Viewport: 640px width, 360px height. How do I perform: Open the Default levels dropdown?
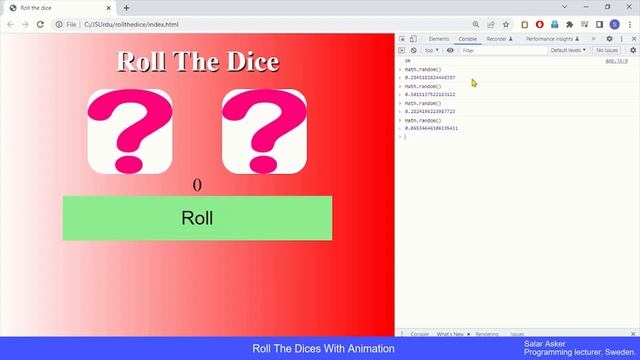pyautogui.click(x=568, y=50)
